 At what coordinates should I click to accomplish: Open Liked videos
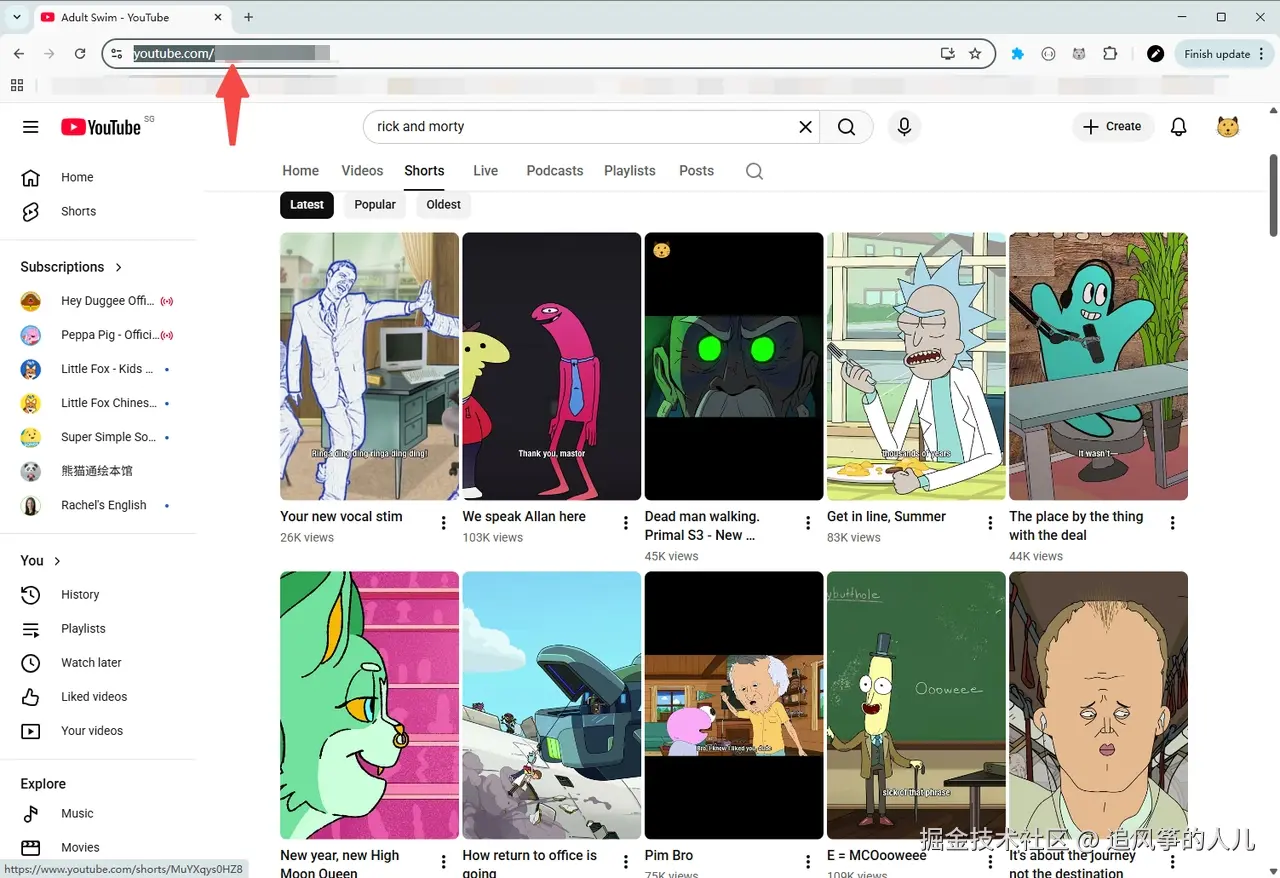100,696
